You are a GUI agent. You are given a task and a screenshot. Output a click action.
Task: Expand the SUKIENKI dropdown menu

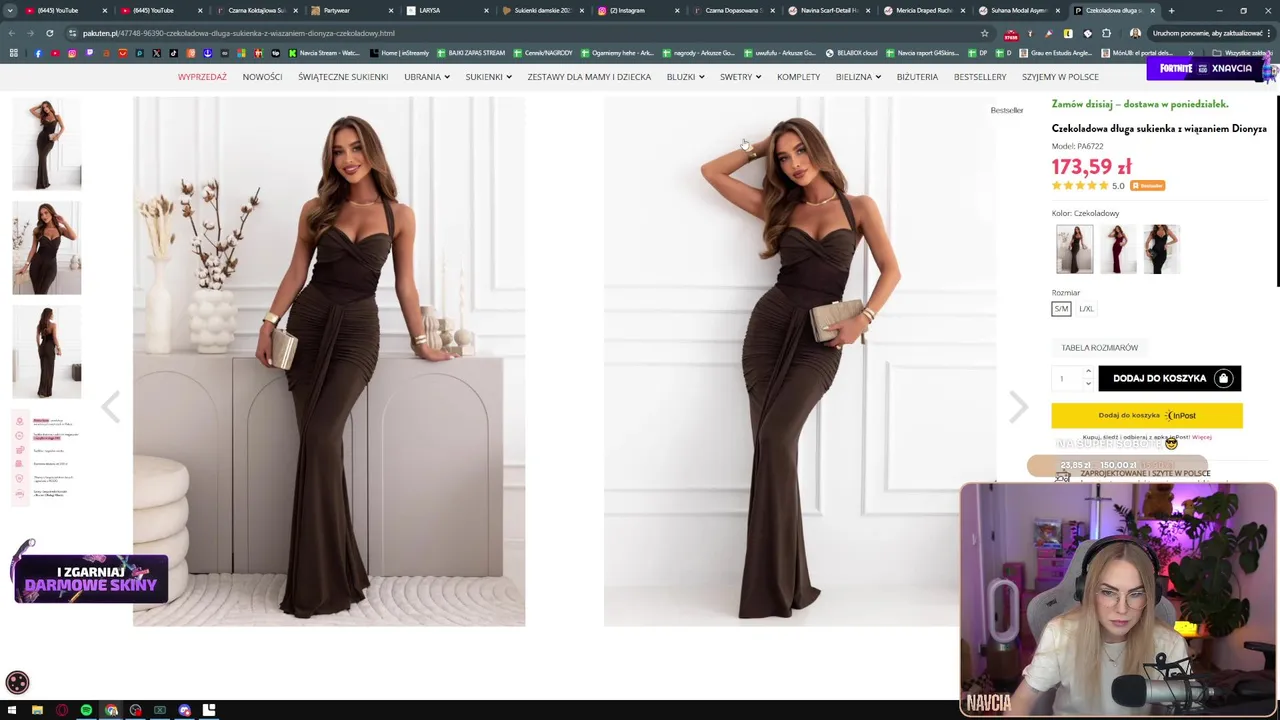coord(488,77)
